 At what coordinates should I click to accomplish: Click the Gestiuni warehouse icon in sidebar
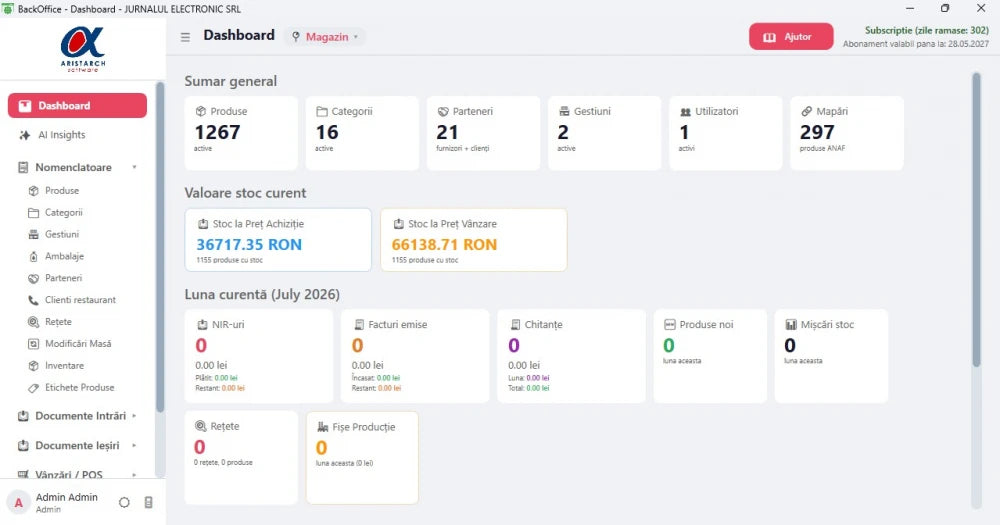[33, 235]
